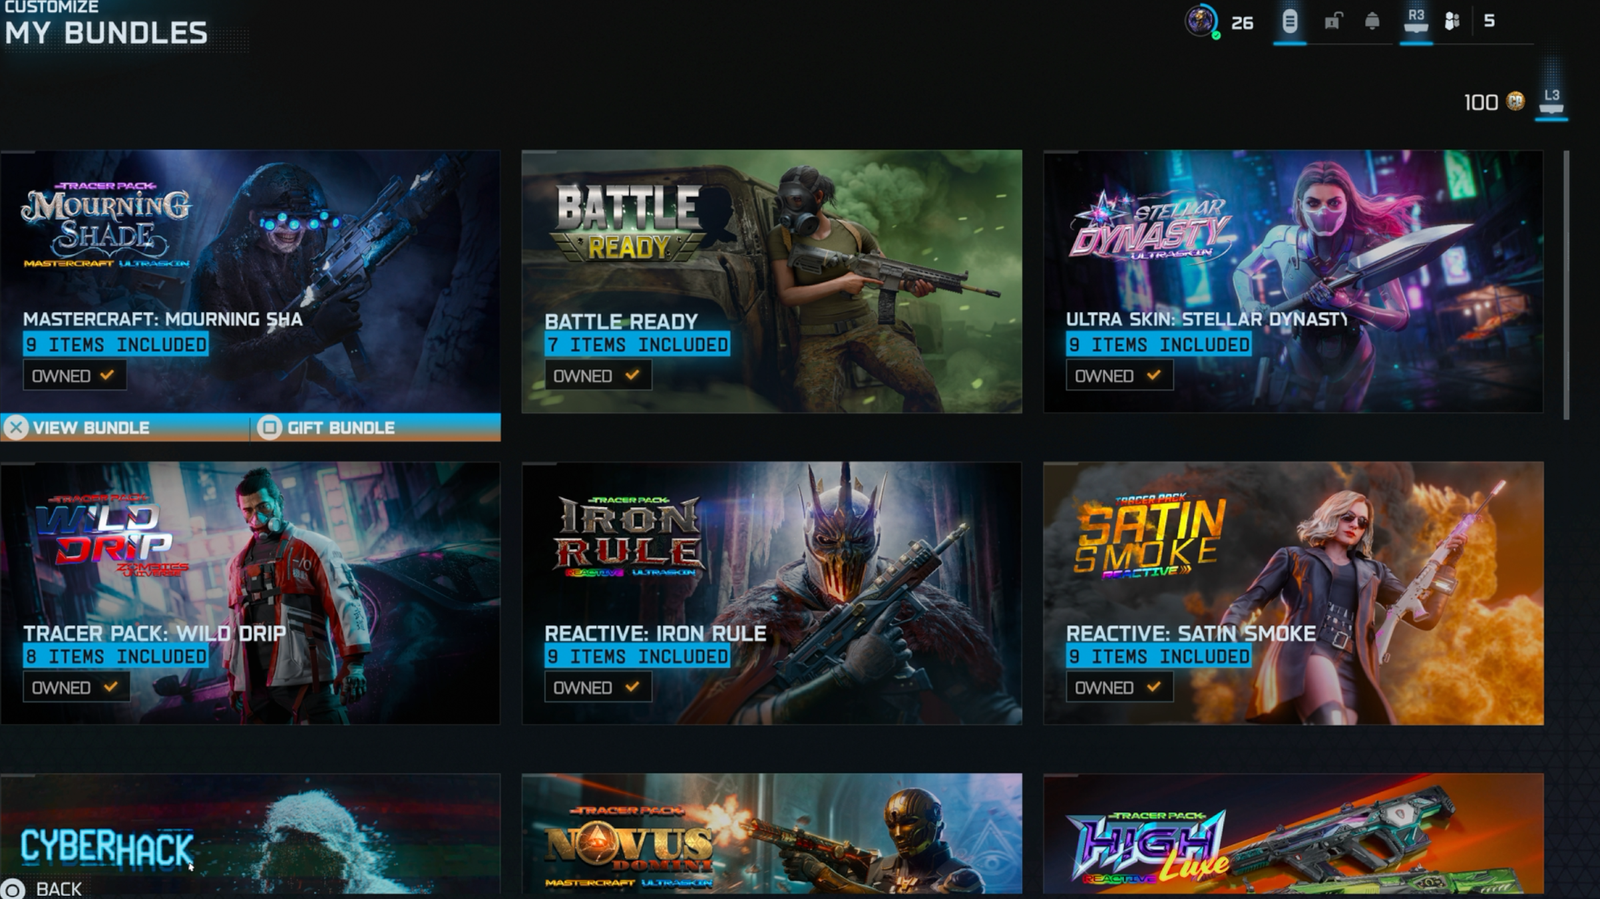Click the COD Points coin icon
The width and height of the screenshot is (1600, 899).
tap(1516, 101)
